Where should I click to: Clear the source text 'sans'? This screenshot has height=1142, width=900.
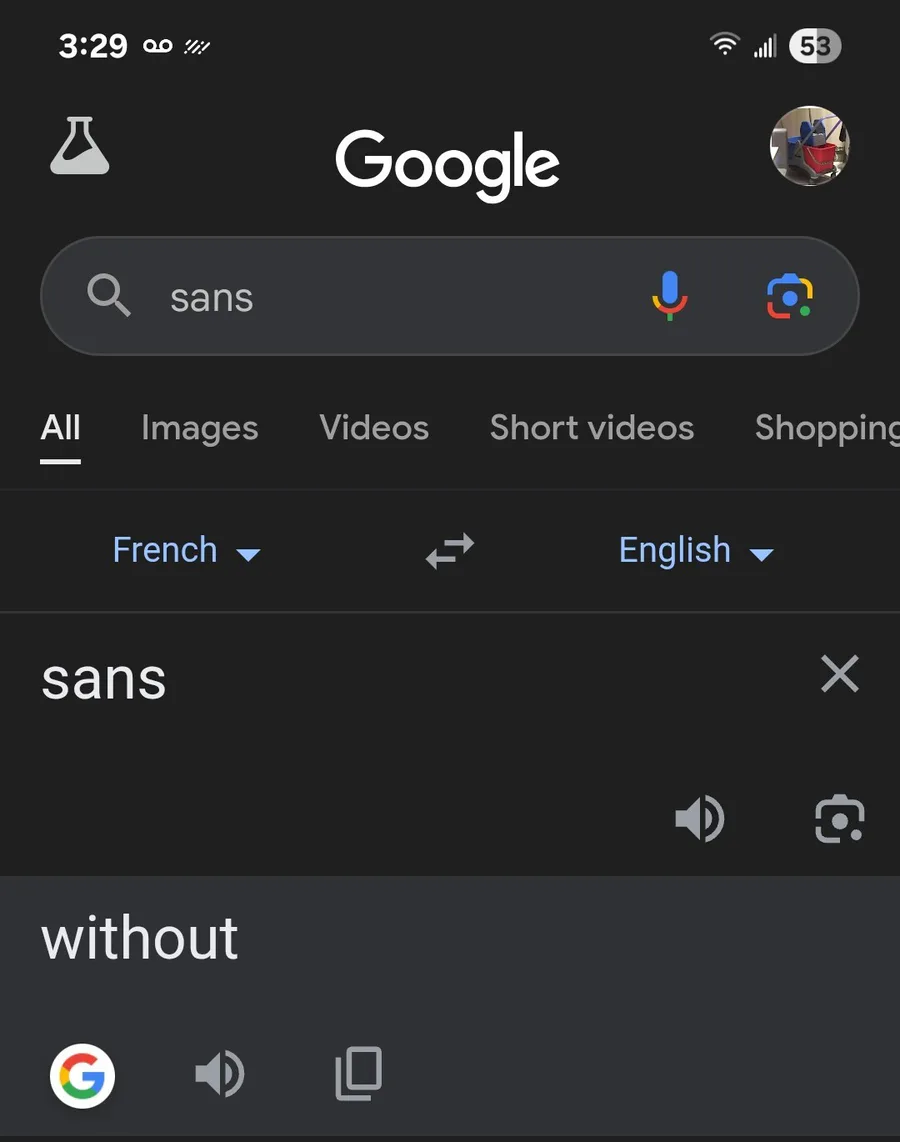(x=840, y=673)
